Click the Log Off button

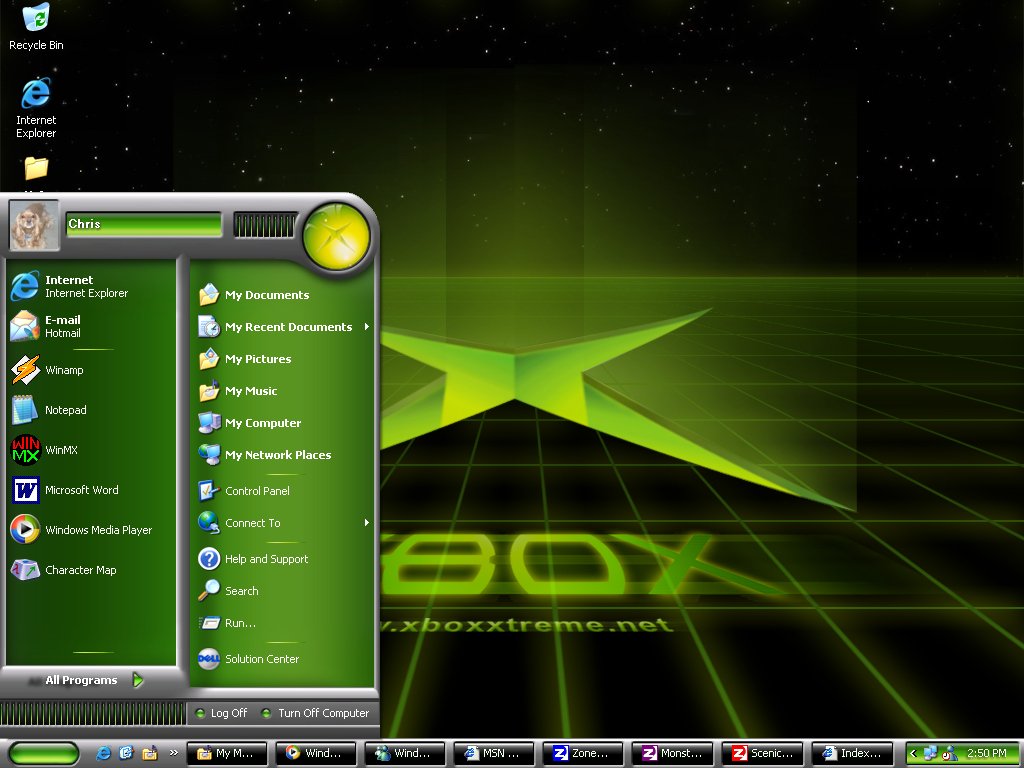coord(221,713)
